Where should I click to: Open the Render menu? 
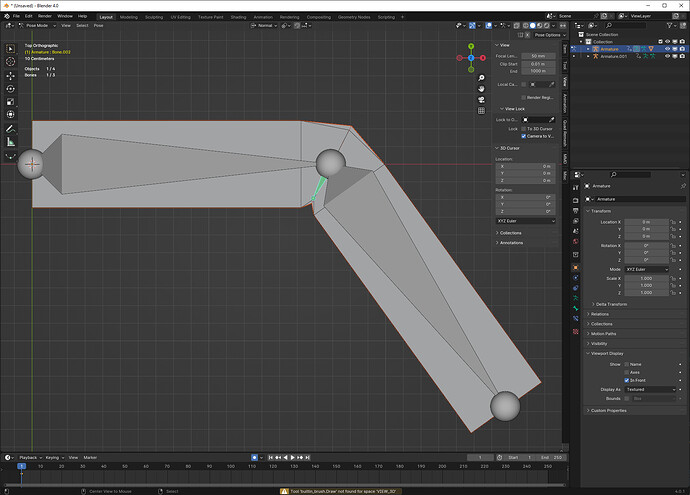44,16
